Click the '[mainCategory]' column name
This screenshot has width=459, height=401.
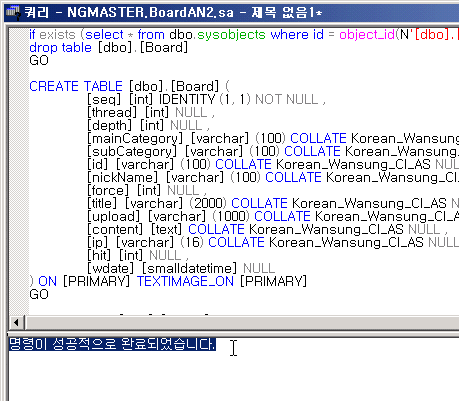click(135, 138)
